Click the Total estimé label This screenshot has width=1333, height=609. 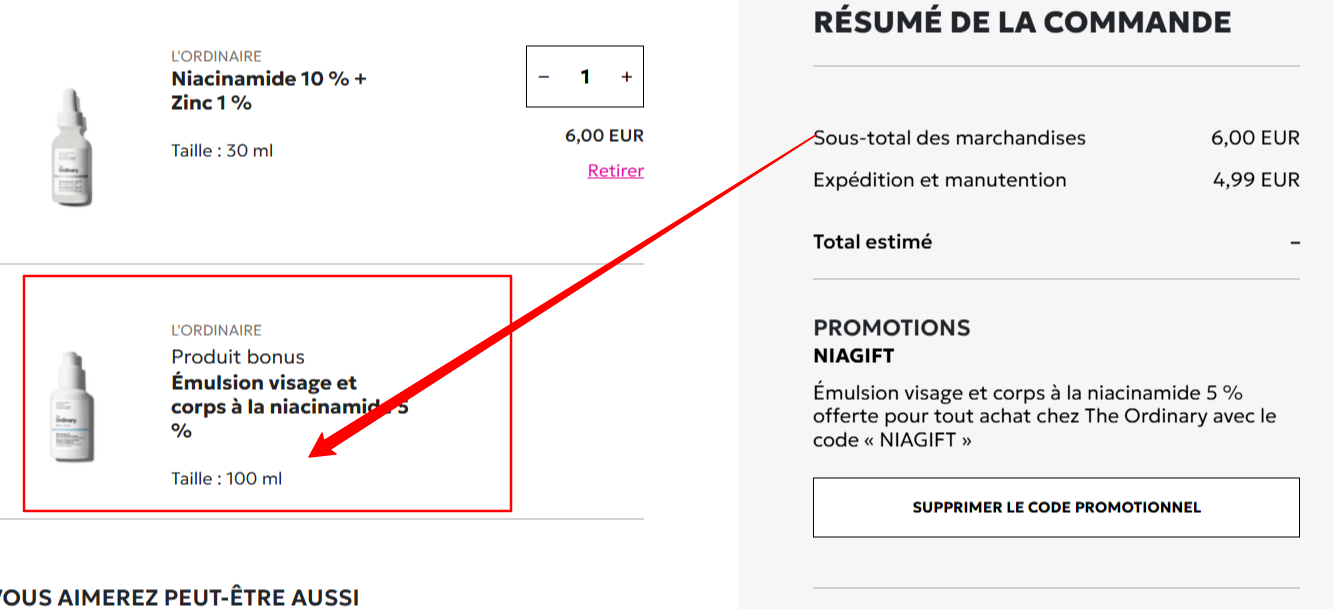(x=872, y=242)
